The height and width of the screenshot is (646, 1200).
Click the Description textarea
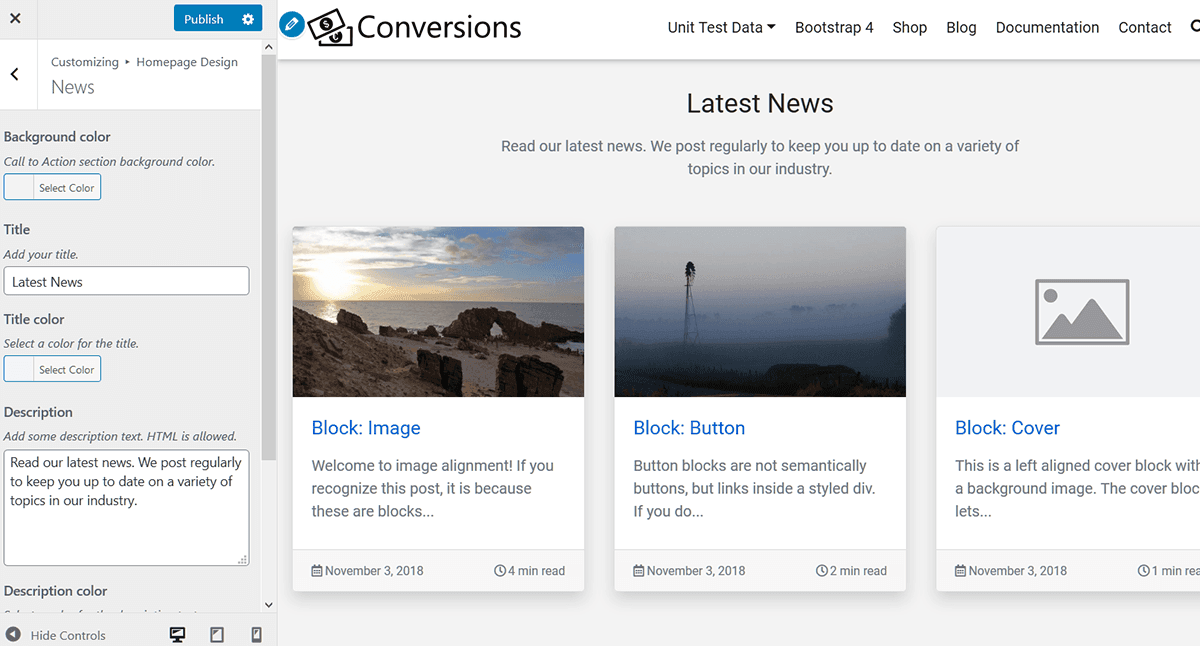pyautogui.click(x=126, y=508)
